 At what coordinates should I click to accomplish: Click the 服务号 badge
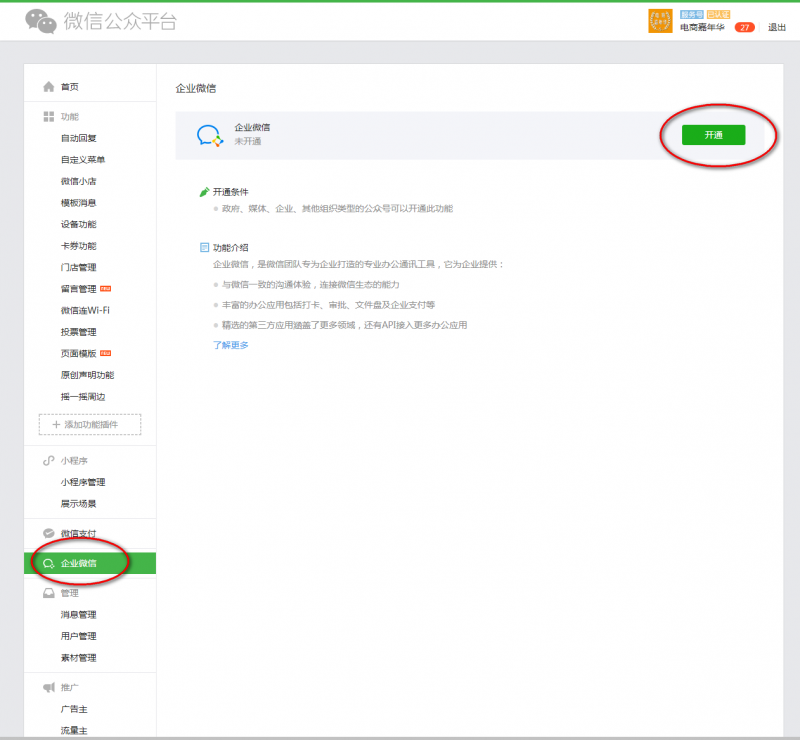[692, 15]
